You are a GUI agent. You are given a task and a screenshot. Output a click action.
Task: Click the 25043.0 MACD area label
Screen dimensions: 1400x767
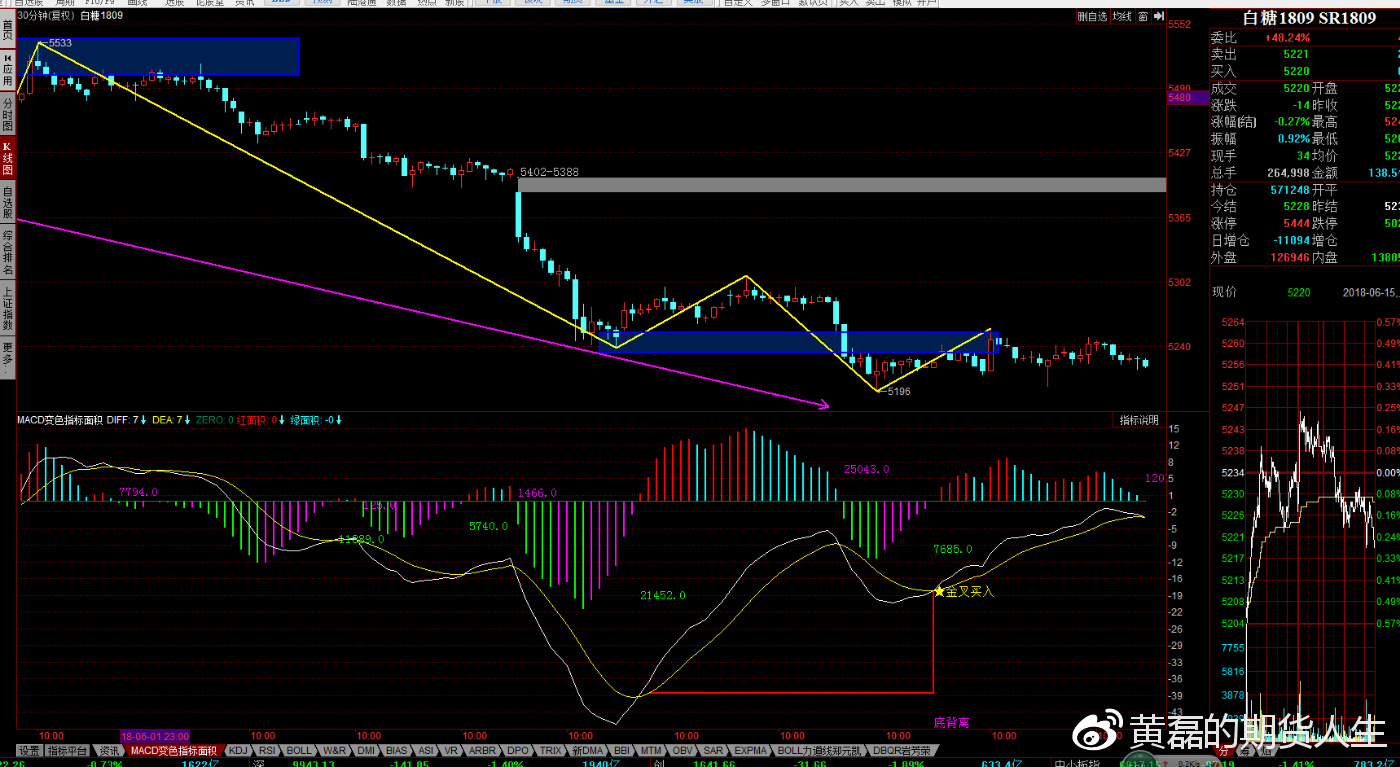(866, 468)
